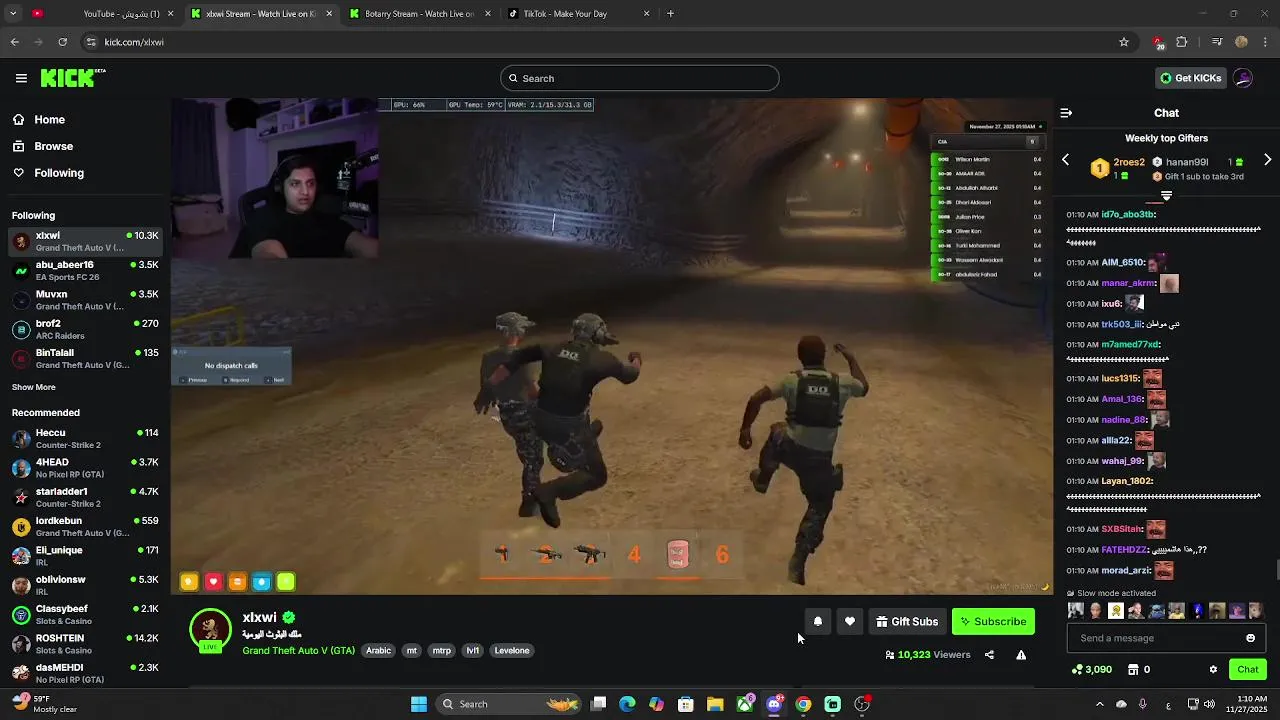Screen dimensions: 1280x720
Task: Open the emoji picker in chat
Action: [1250, 638]
